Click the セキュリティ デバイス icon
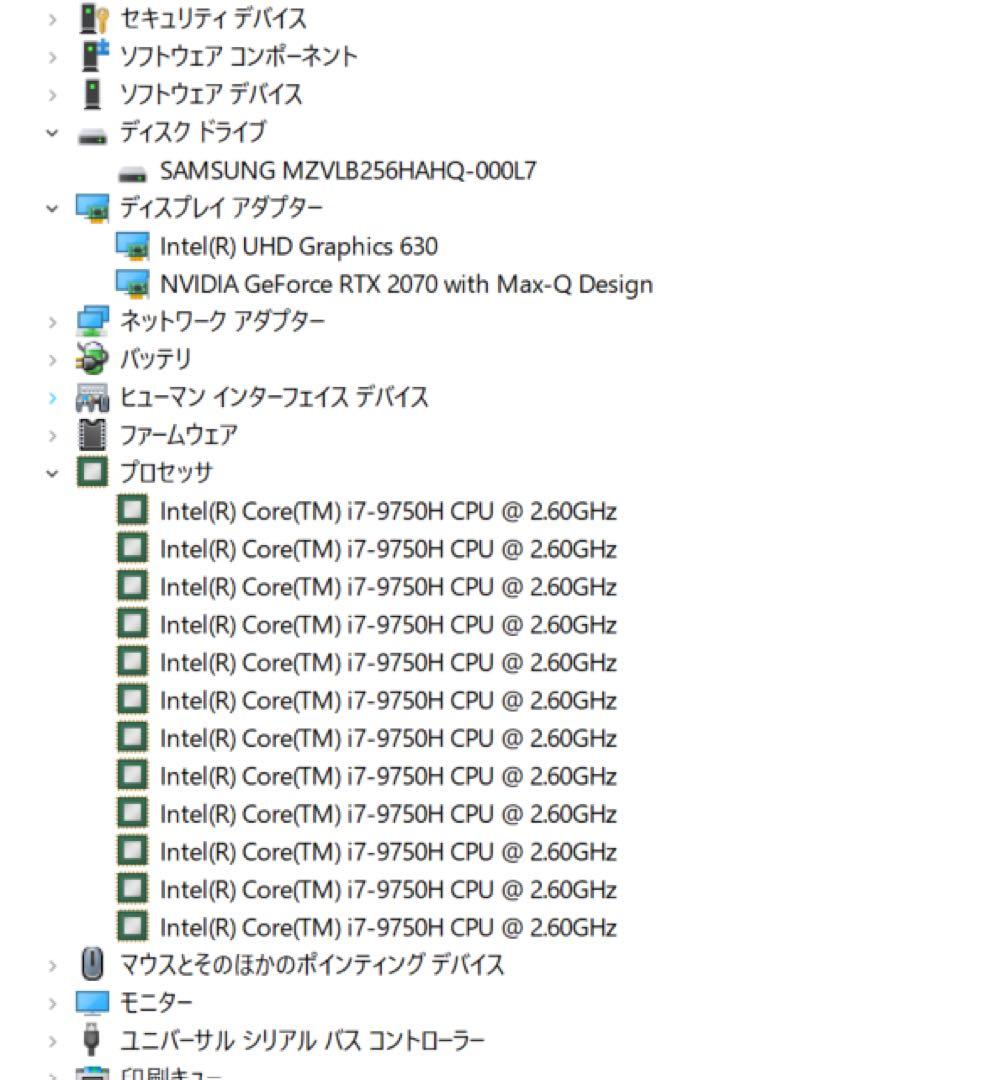The height and width of the screenshot is (1080, 981). coord(90,18)
